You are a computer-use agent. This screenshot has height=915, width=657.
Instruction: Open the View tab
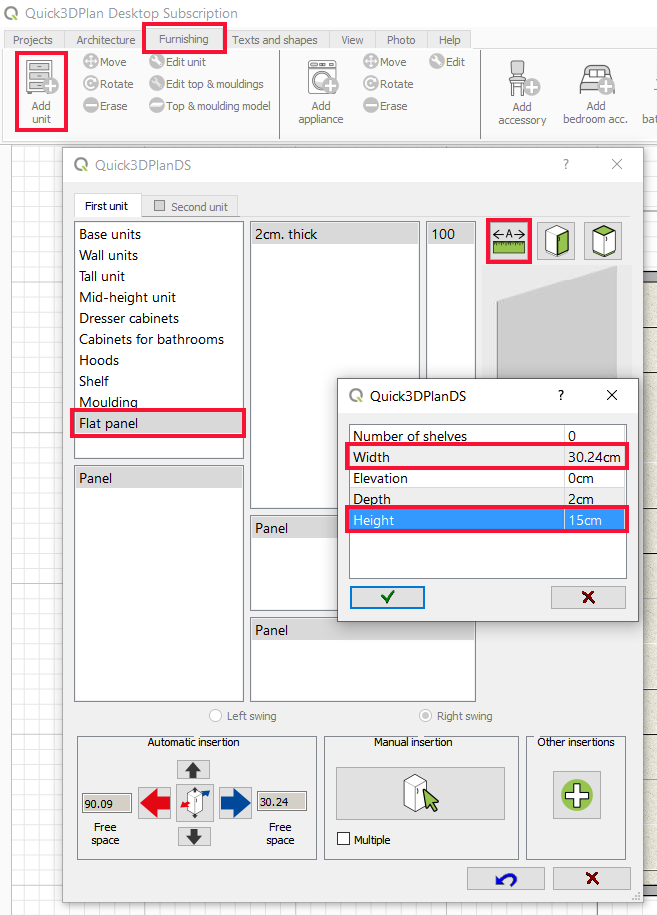(352, 40)
